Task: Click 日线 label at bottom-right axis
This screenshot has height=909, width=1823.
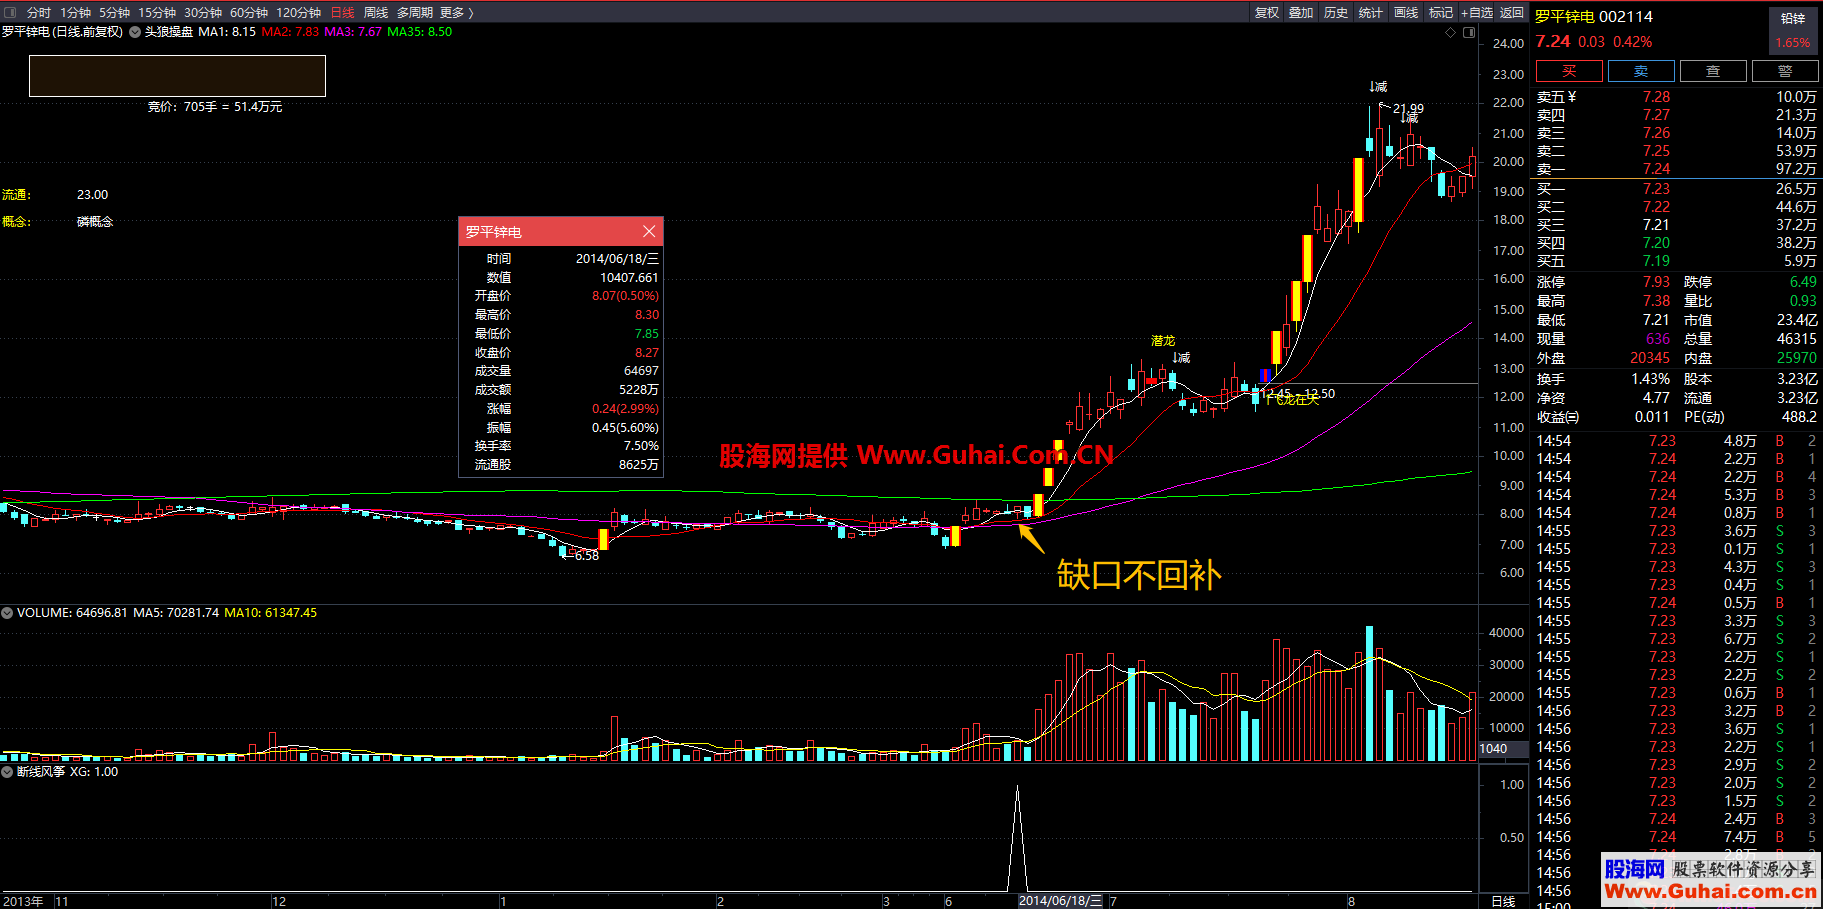Action: 1503,901
